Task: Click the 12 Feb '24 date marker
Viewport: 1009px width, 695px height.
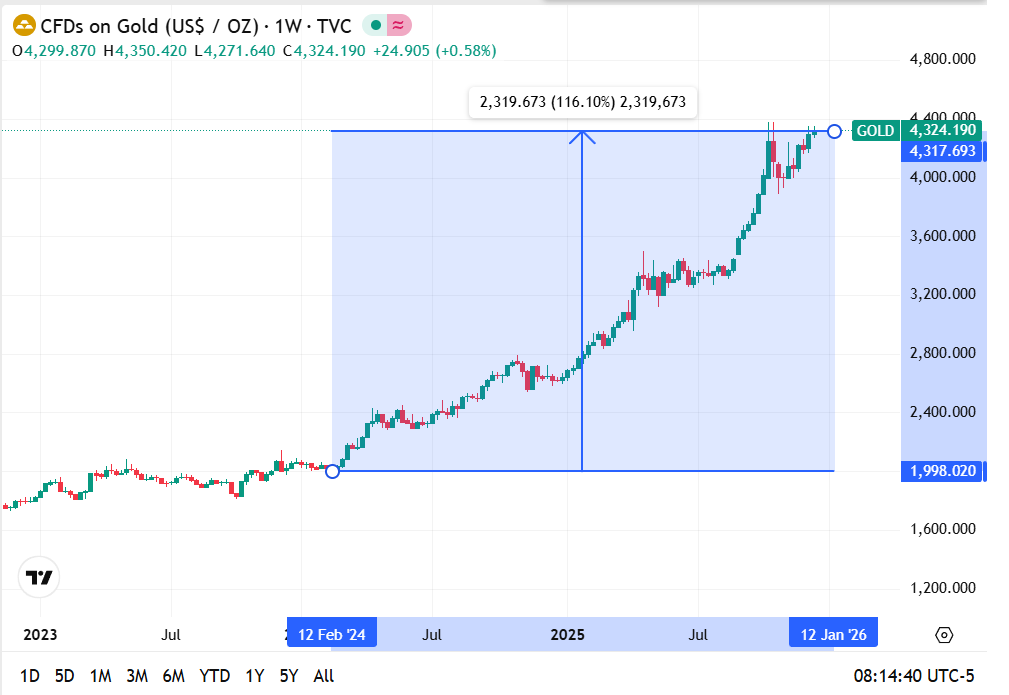Action: point(332,634)
